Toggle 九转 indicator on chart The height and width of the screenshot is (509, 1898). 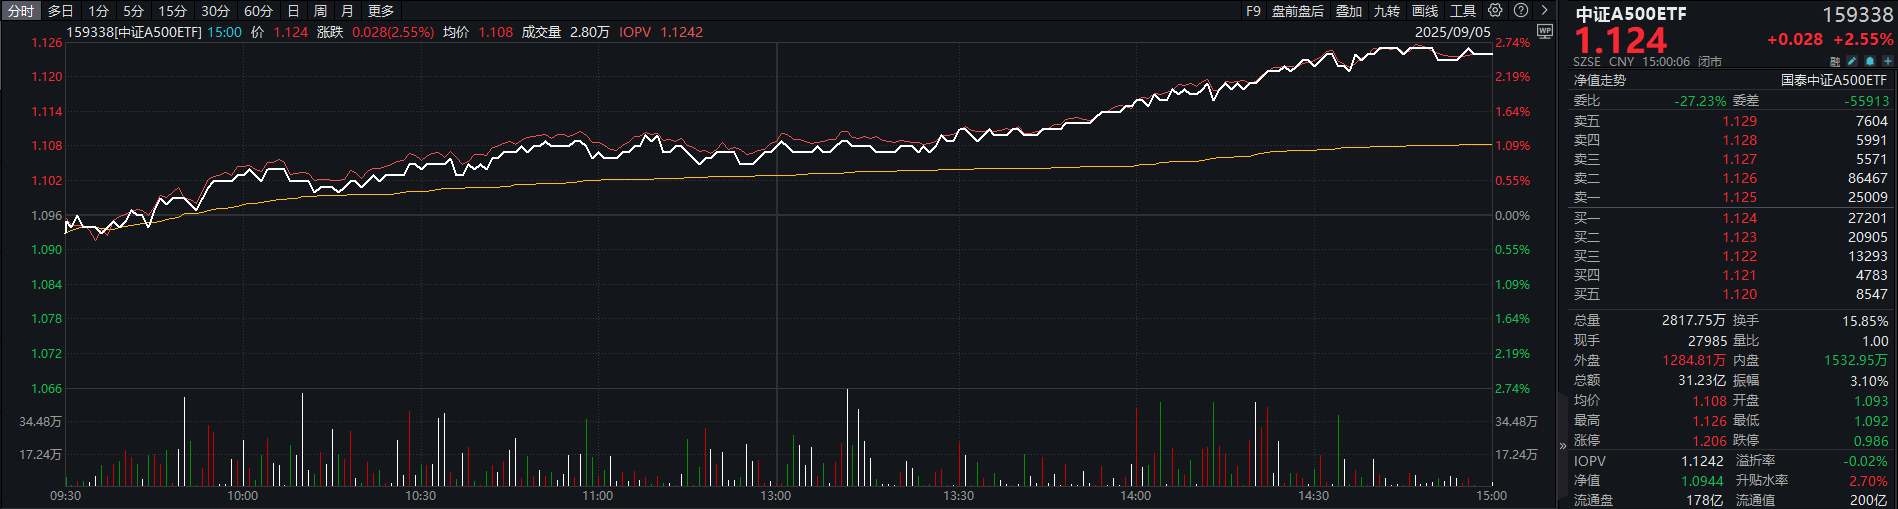(x=1386, y=11)
